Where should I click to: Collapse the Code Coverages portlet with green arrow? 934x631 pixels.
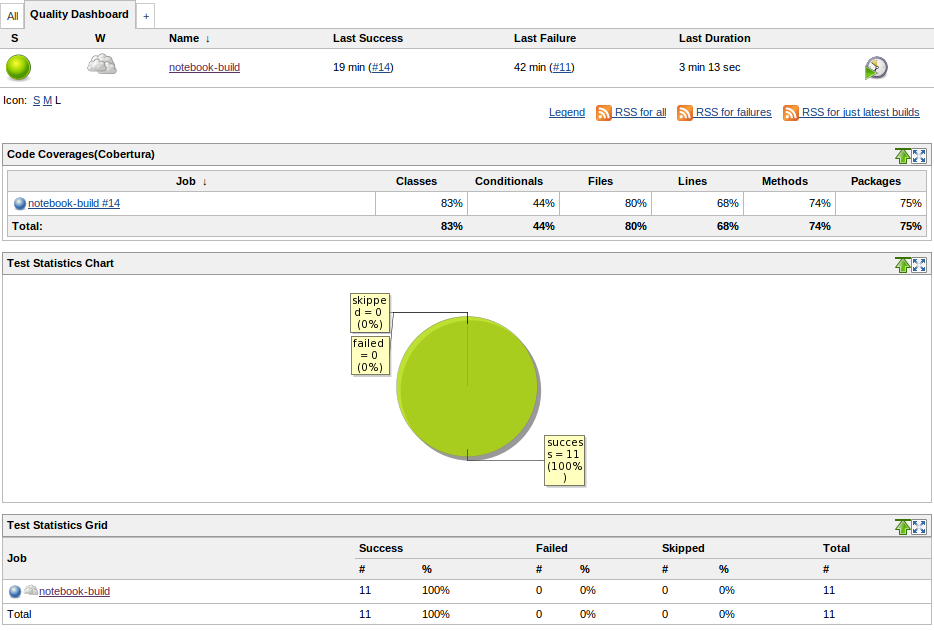(903, 155)
